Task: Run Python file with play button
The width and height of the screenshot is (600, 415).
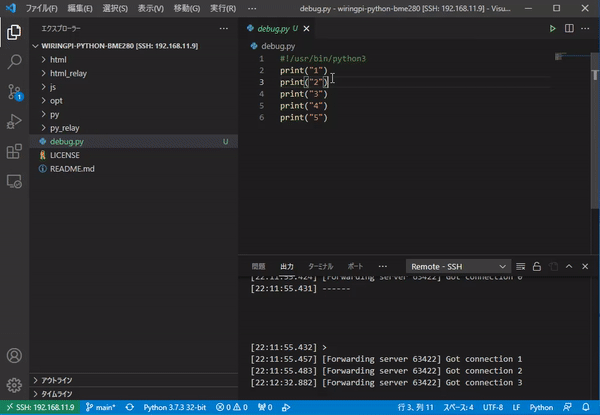Action: [553, 29]
